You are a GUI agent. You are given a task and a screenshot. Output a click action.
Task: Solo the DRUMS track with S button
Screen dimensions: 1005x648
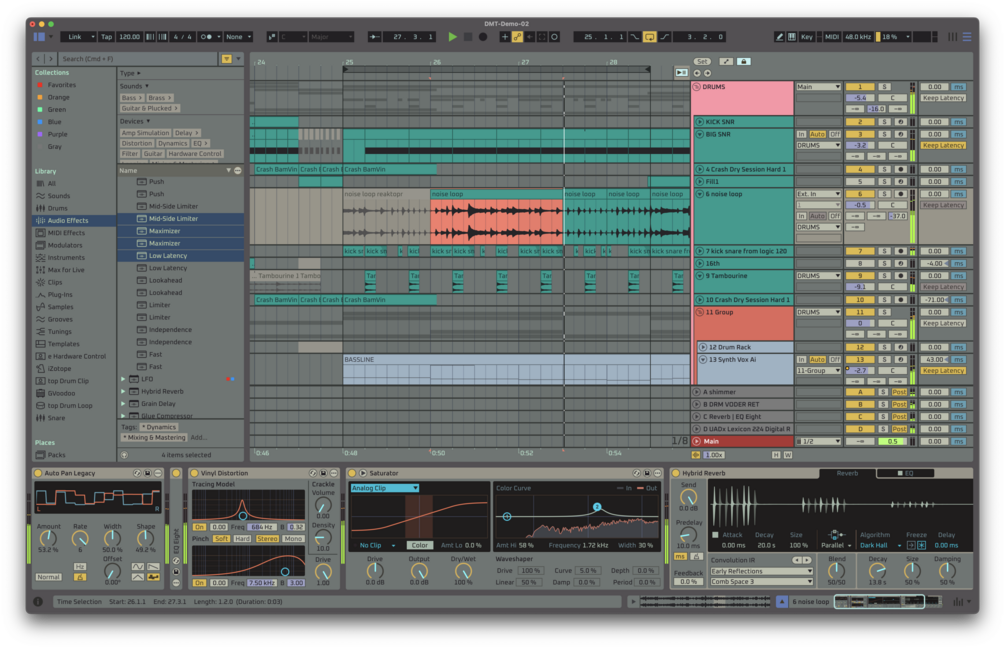pyautogui.click(x=885, y=87)
